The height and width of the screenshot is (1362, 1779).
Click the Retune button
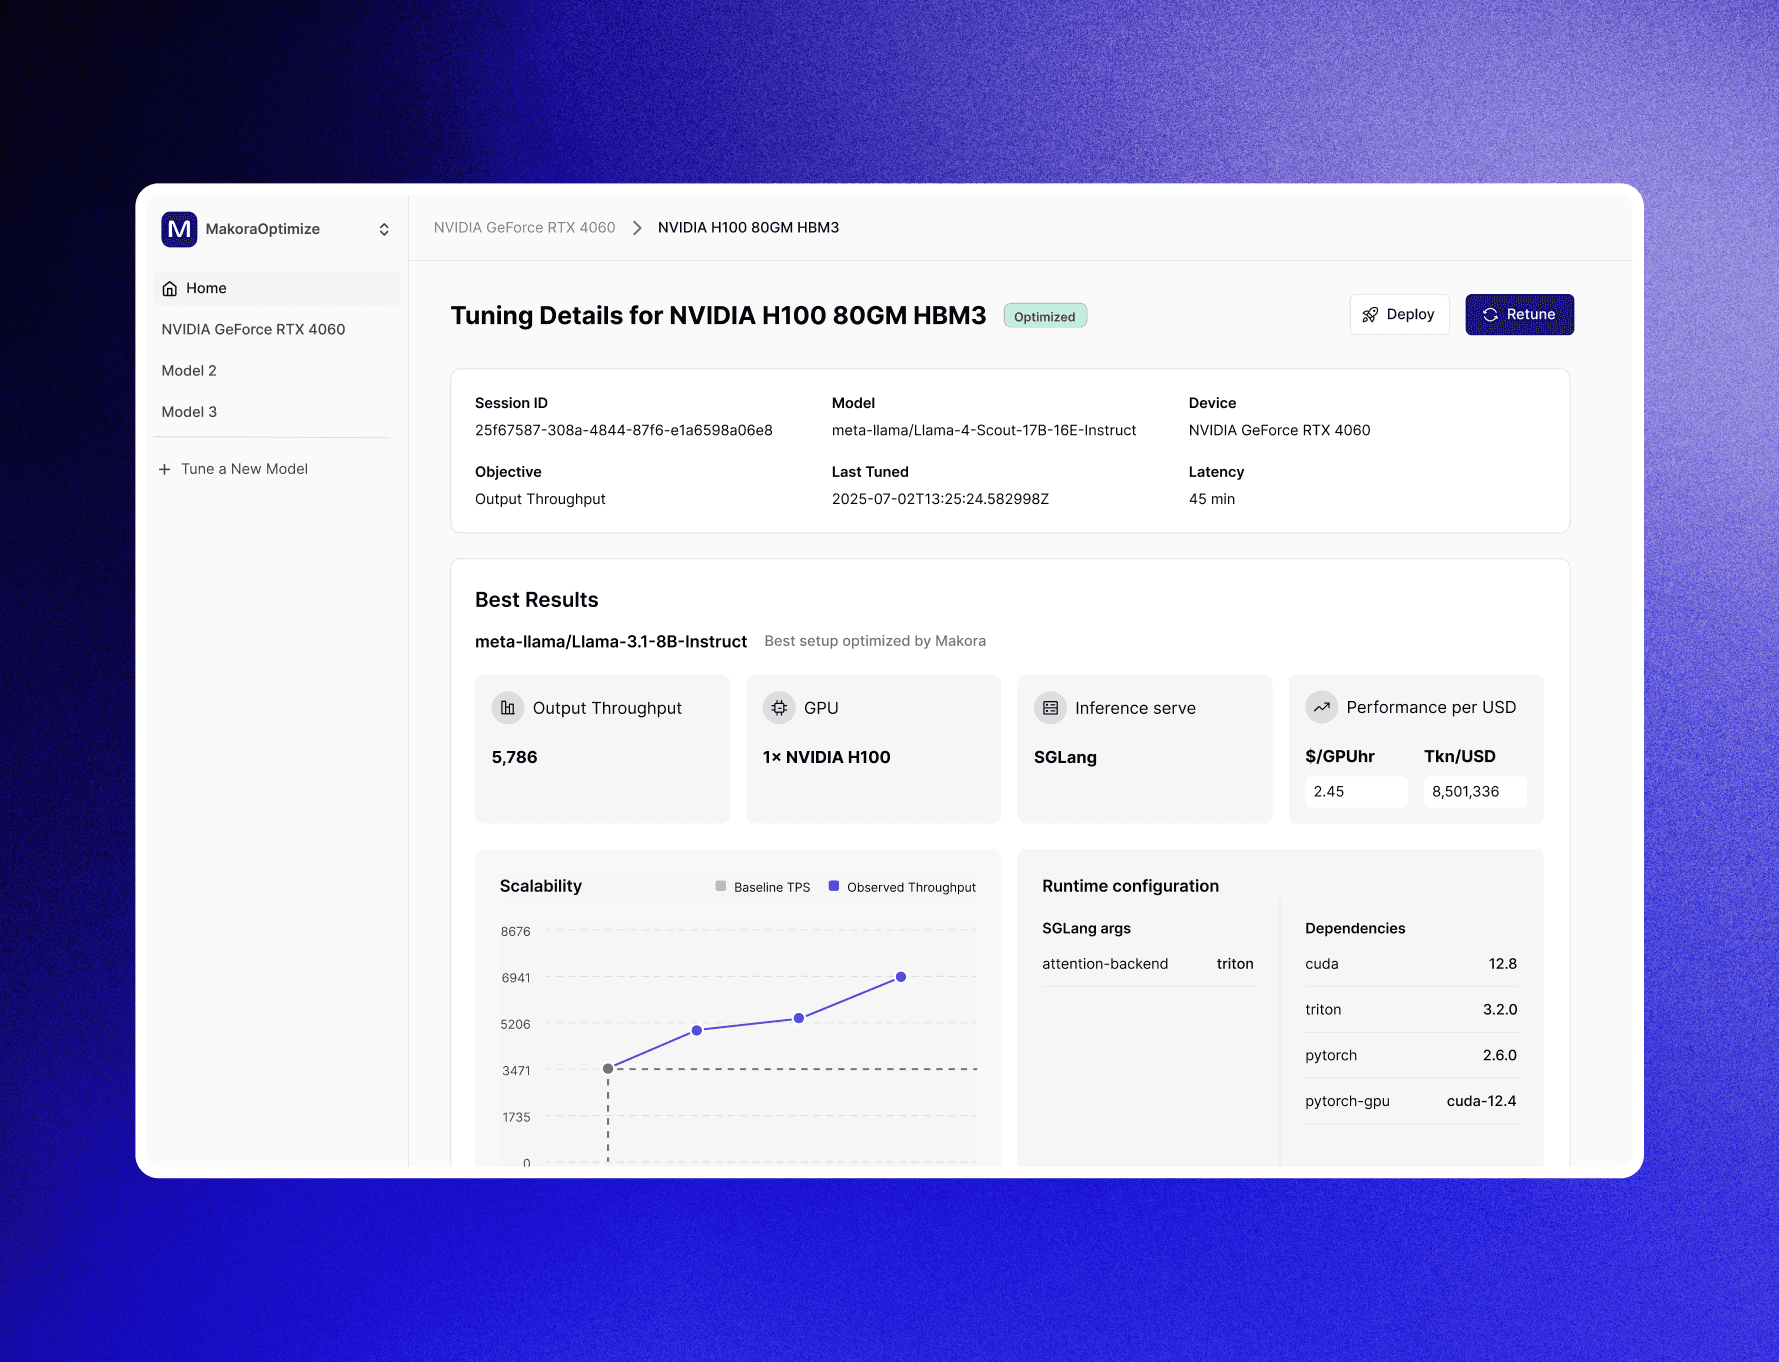1519,314
